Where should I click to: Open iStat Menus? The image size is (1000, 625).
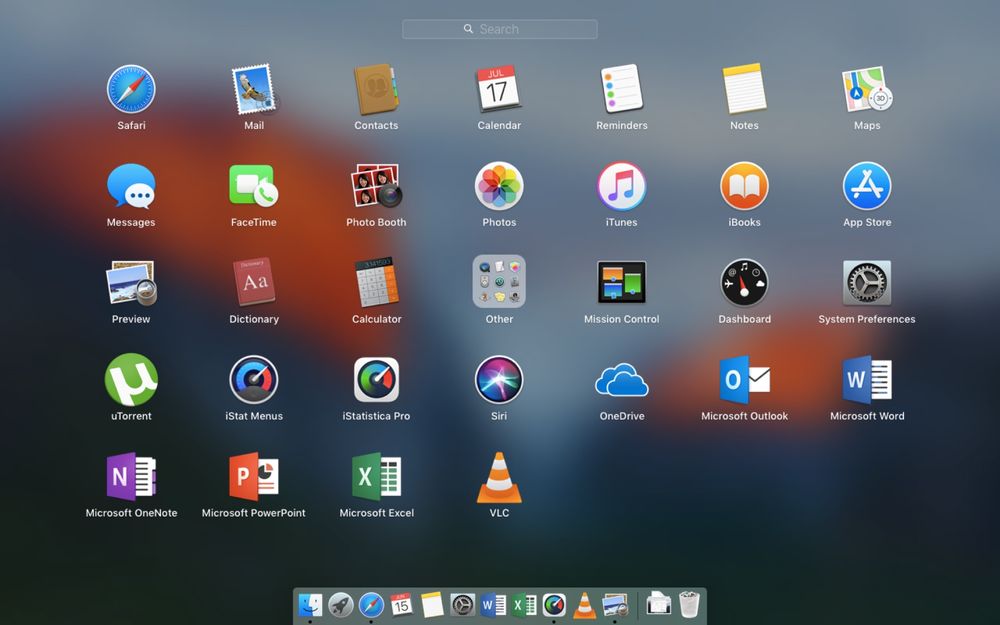254,380
